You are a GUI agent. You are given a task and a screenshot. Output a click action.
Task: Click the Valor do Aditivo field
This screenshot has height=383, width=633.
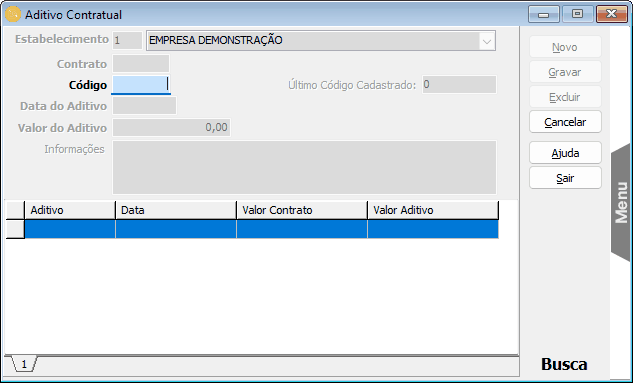172,128
